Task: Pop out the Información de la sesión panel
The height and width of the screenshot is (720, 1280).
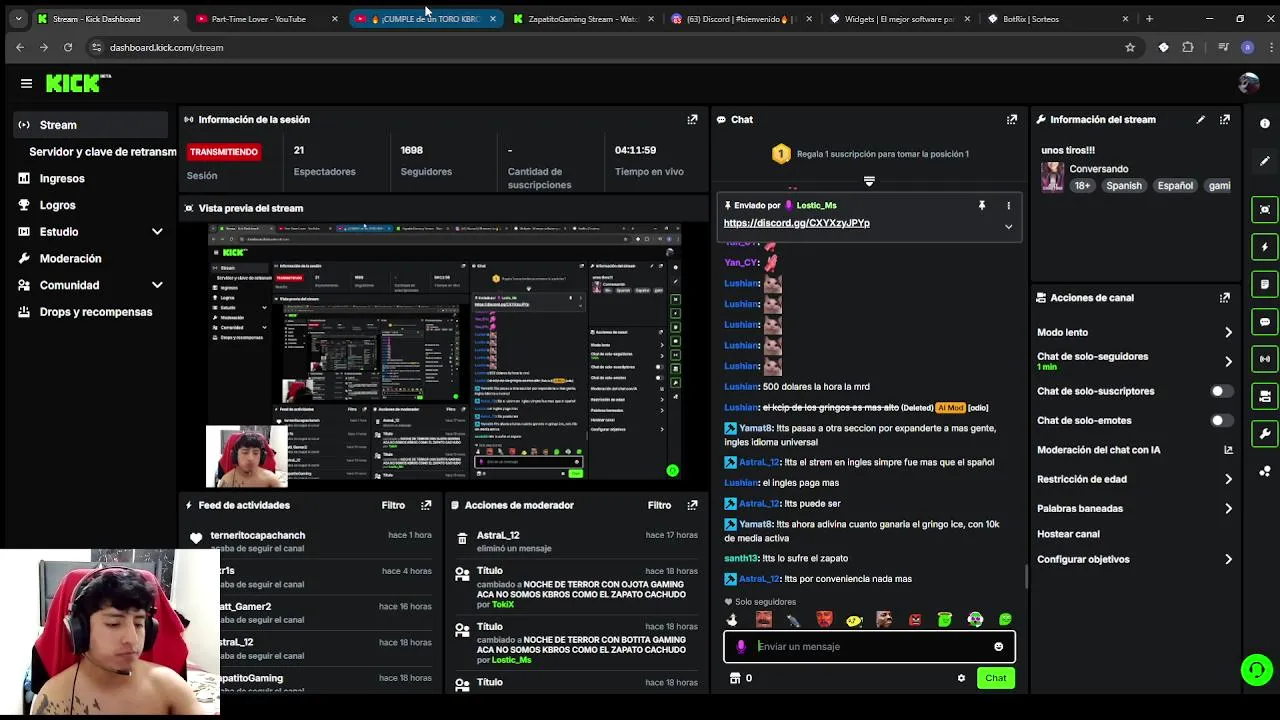Action: coord(692,119)
